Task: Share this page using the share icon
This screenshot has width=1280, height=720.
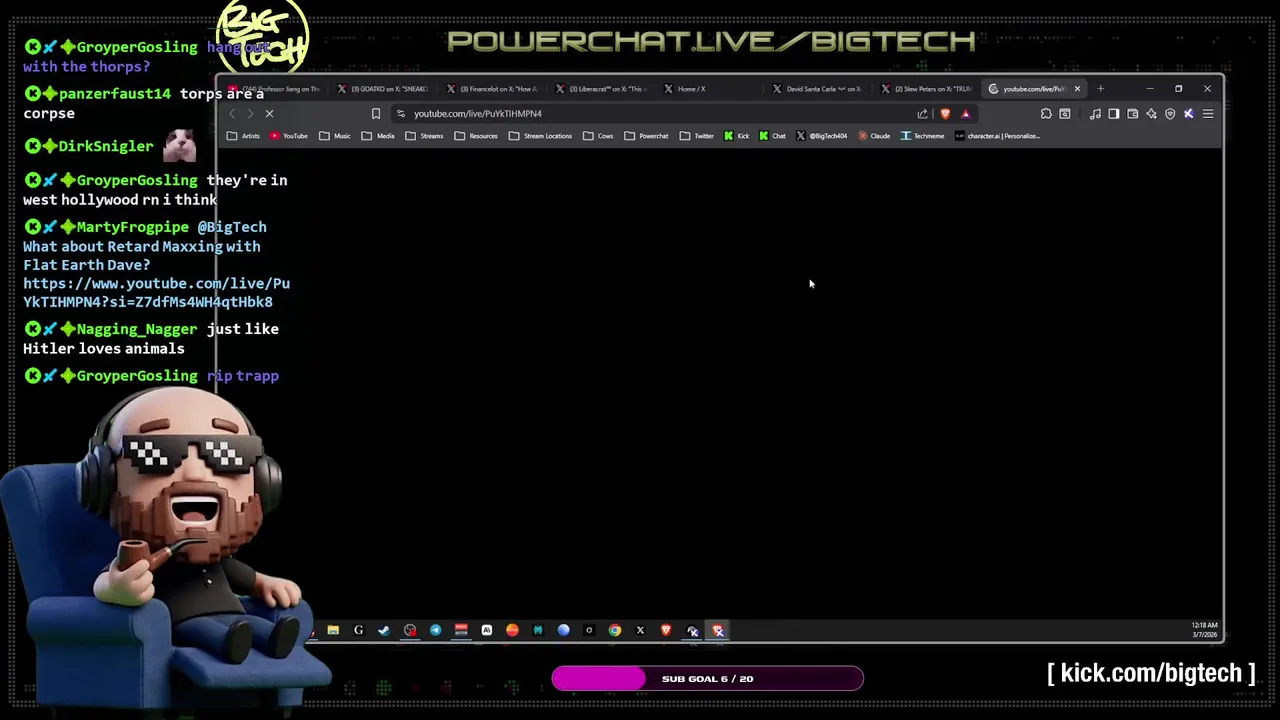Action: click(923, 114)
